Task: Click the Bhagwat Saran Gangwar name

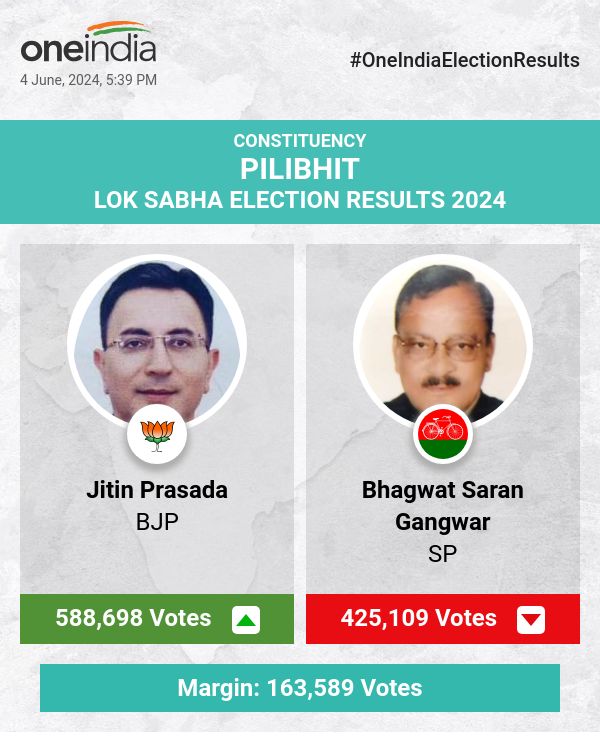Action: click(x=443, y=506)
